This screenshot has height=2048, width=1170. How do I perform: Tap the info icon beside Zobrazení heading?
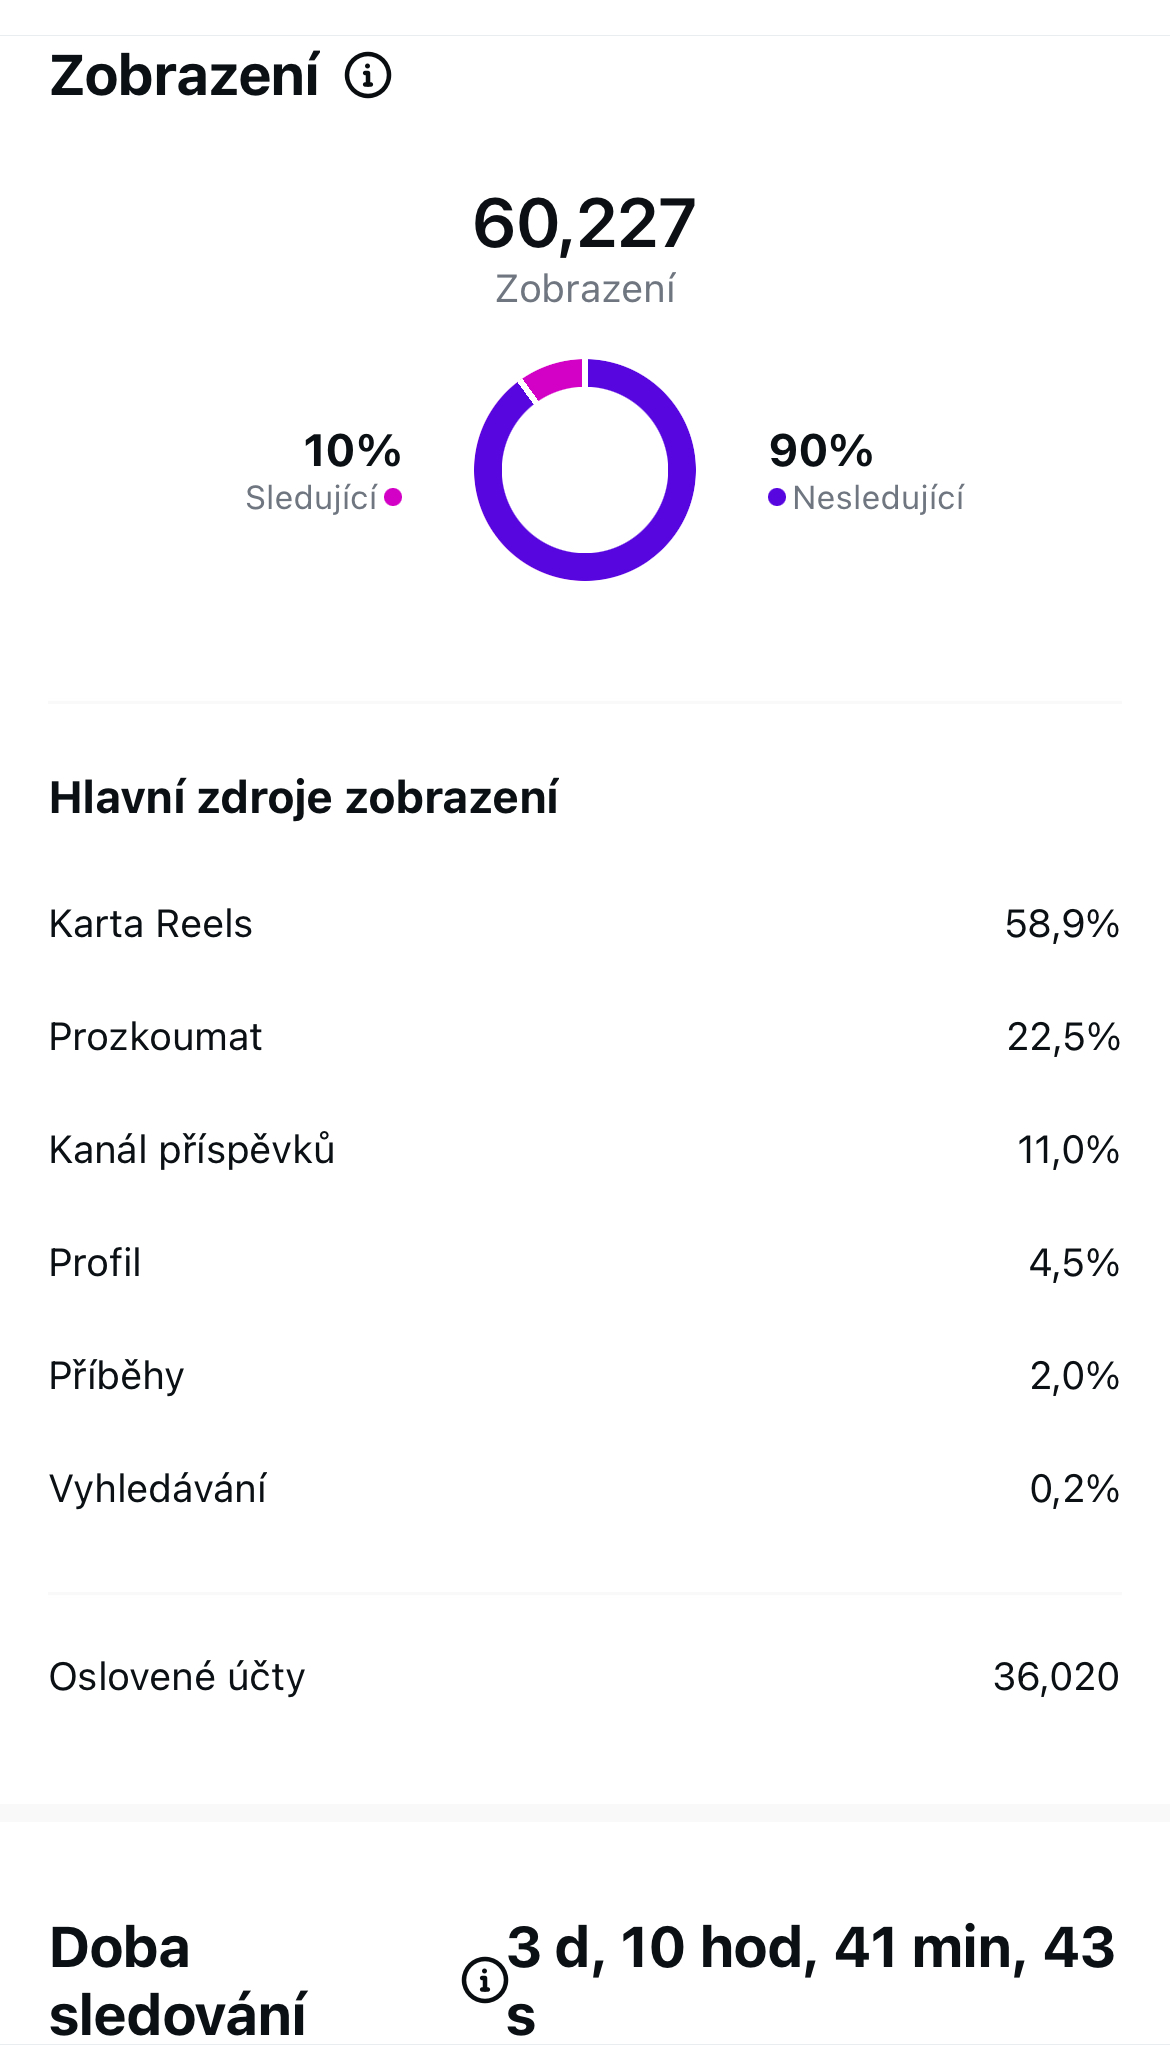coord(368,76)
